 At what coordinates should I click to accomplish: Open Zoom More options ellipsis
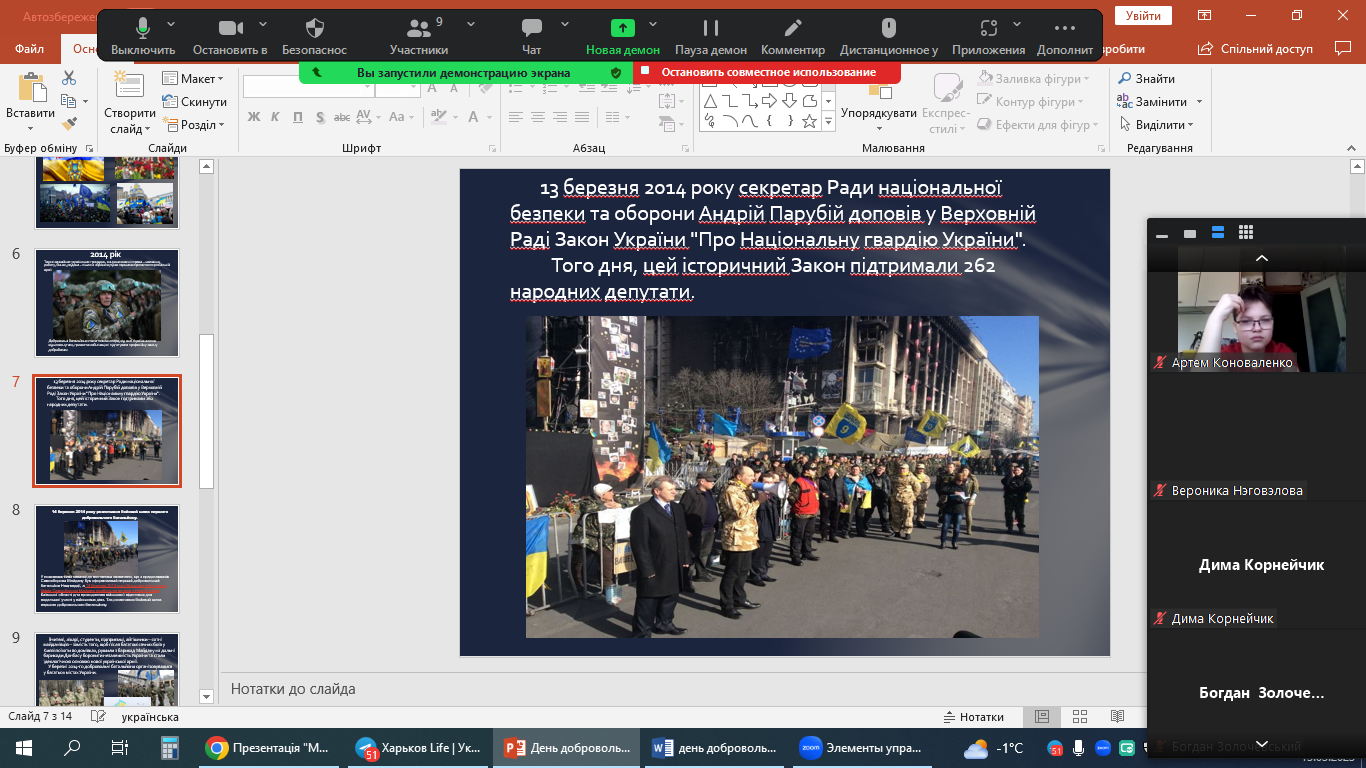[x=1065, y=36]
